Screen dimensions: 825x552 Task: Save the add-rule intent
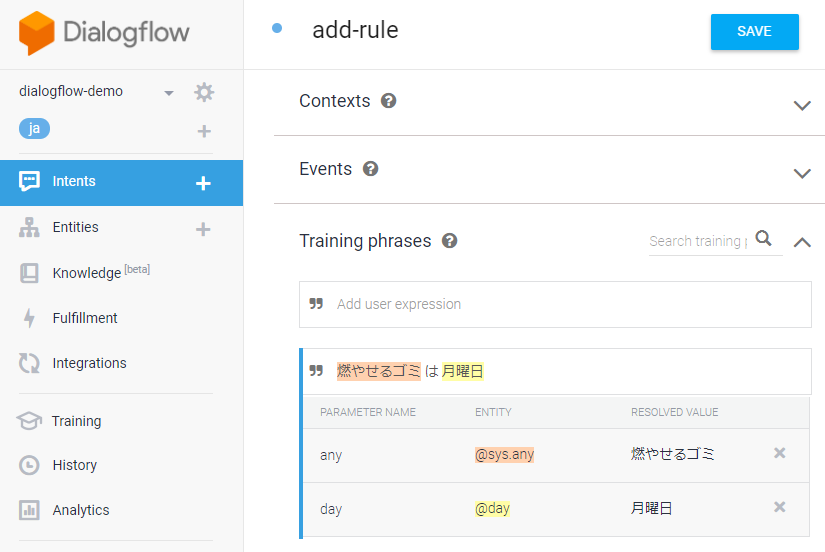pos(754,32)
